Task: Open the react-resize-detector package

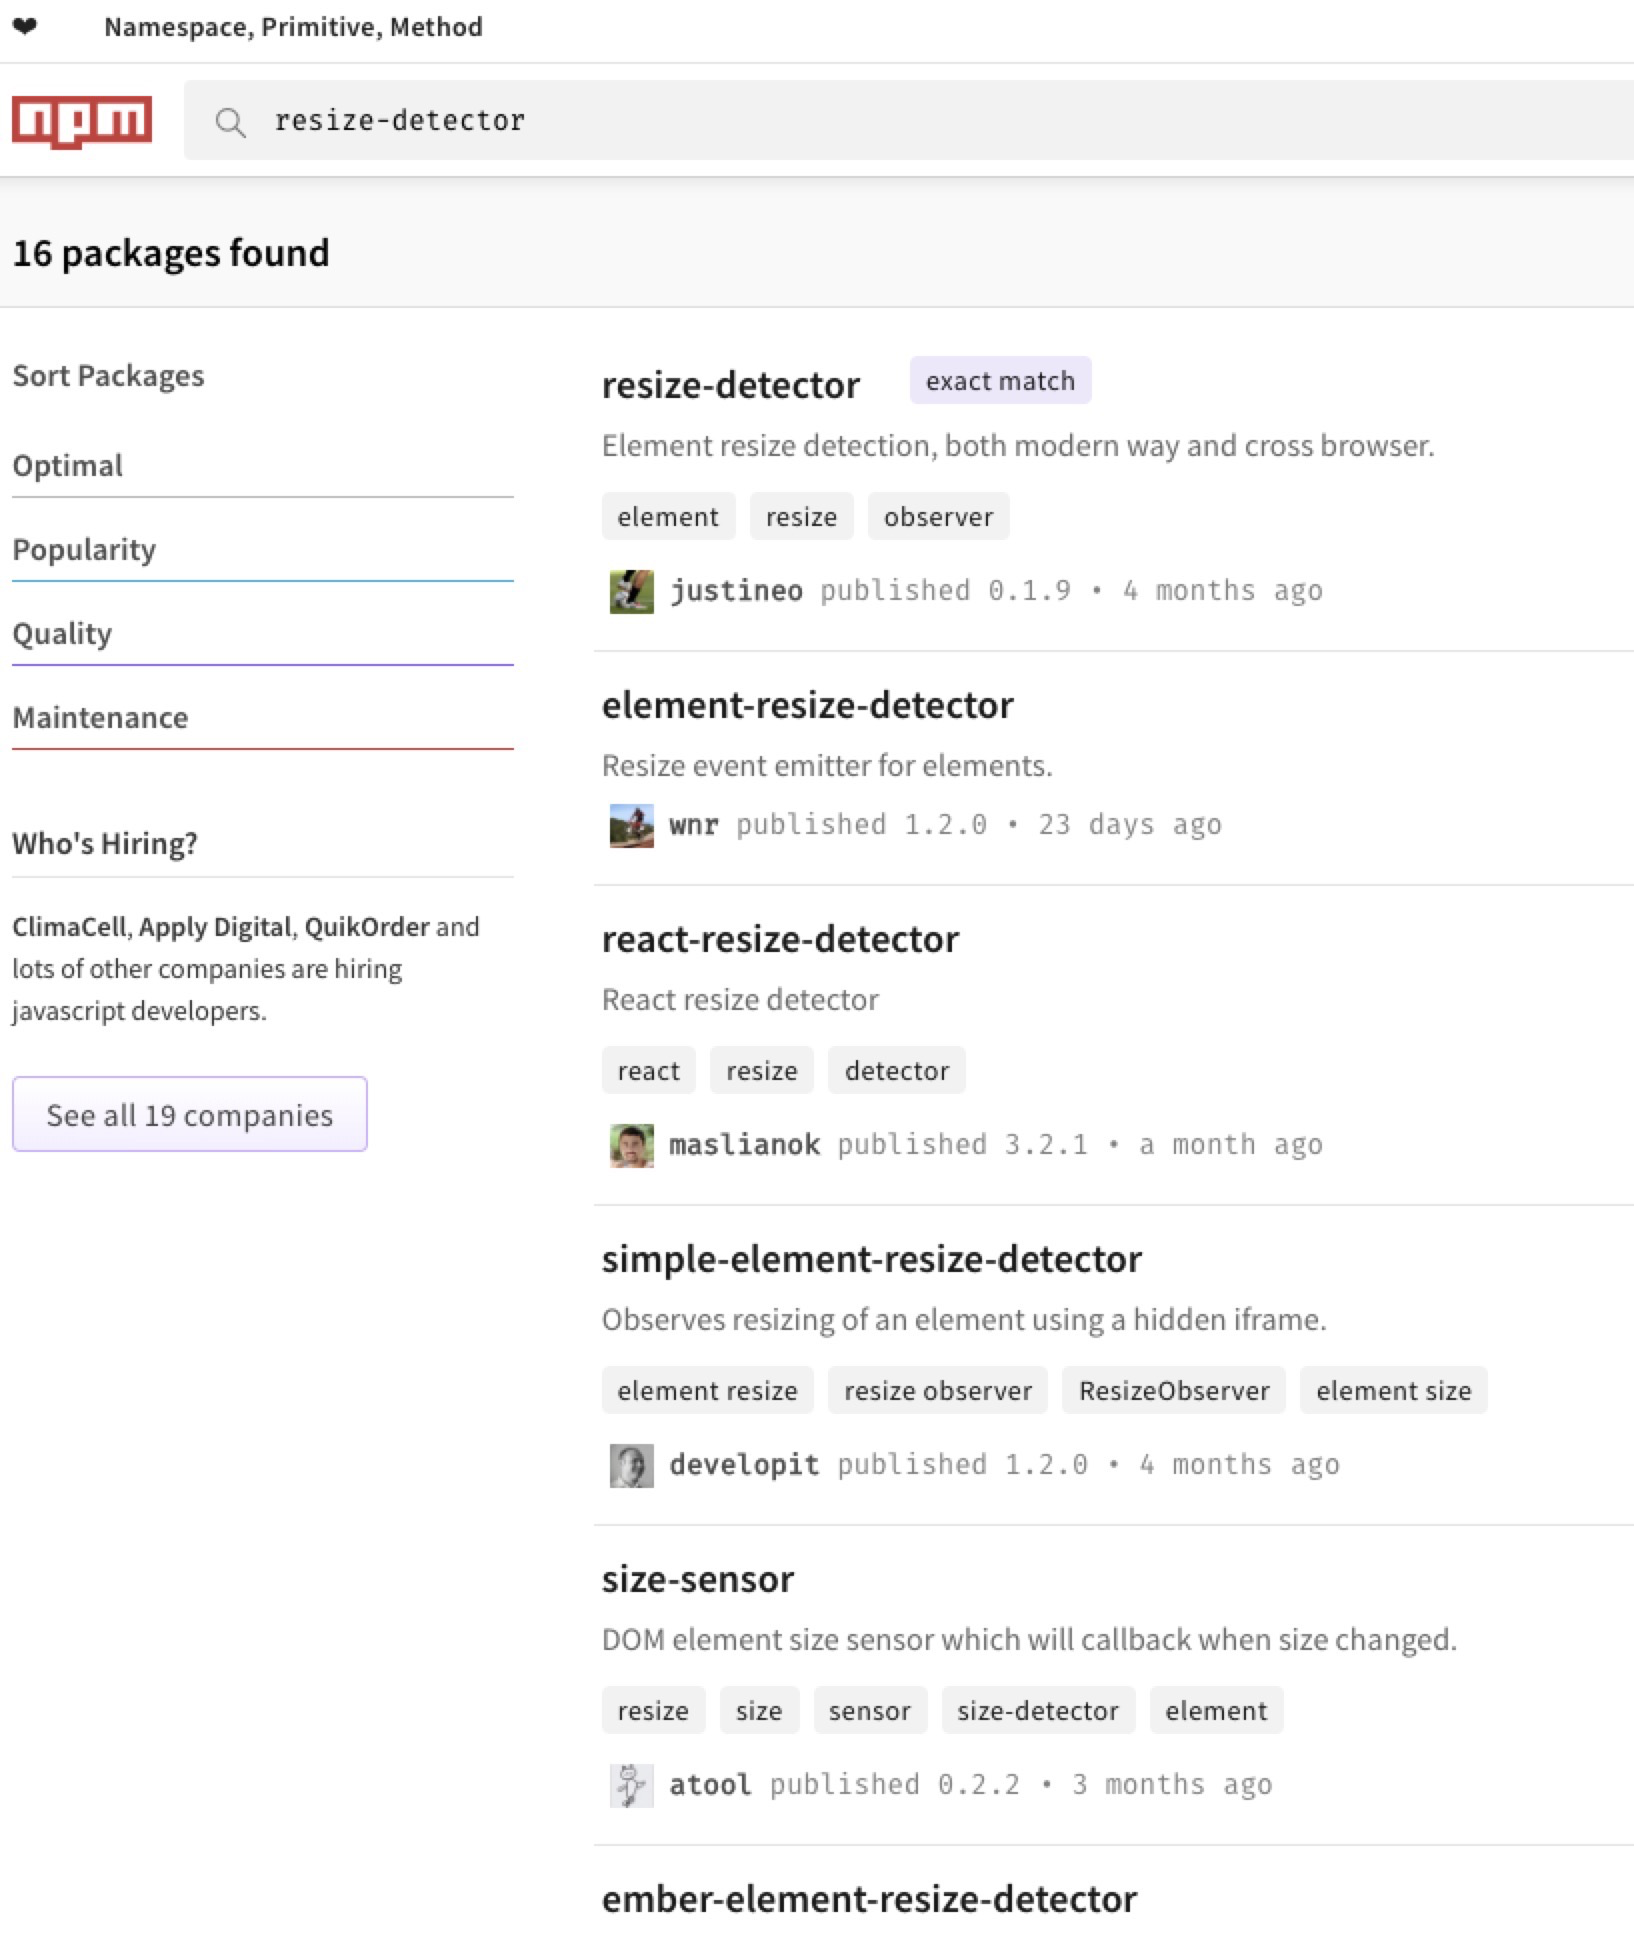Action: click(x=780, y=939)
